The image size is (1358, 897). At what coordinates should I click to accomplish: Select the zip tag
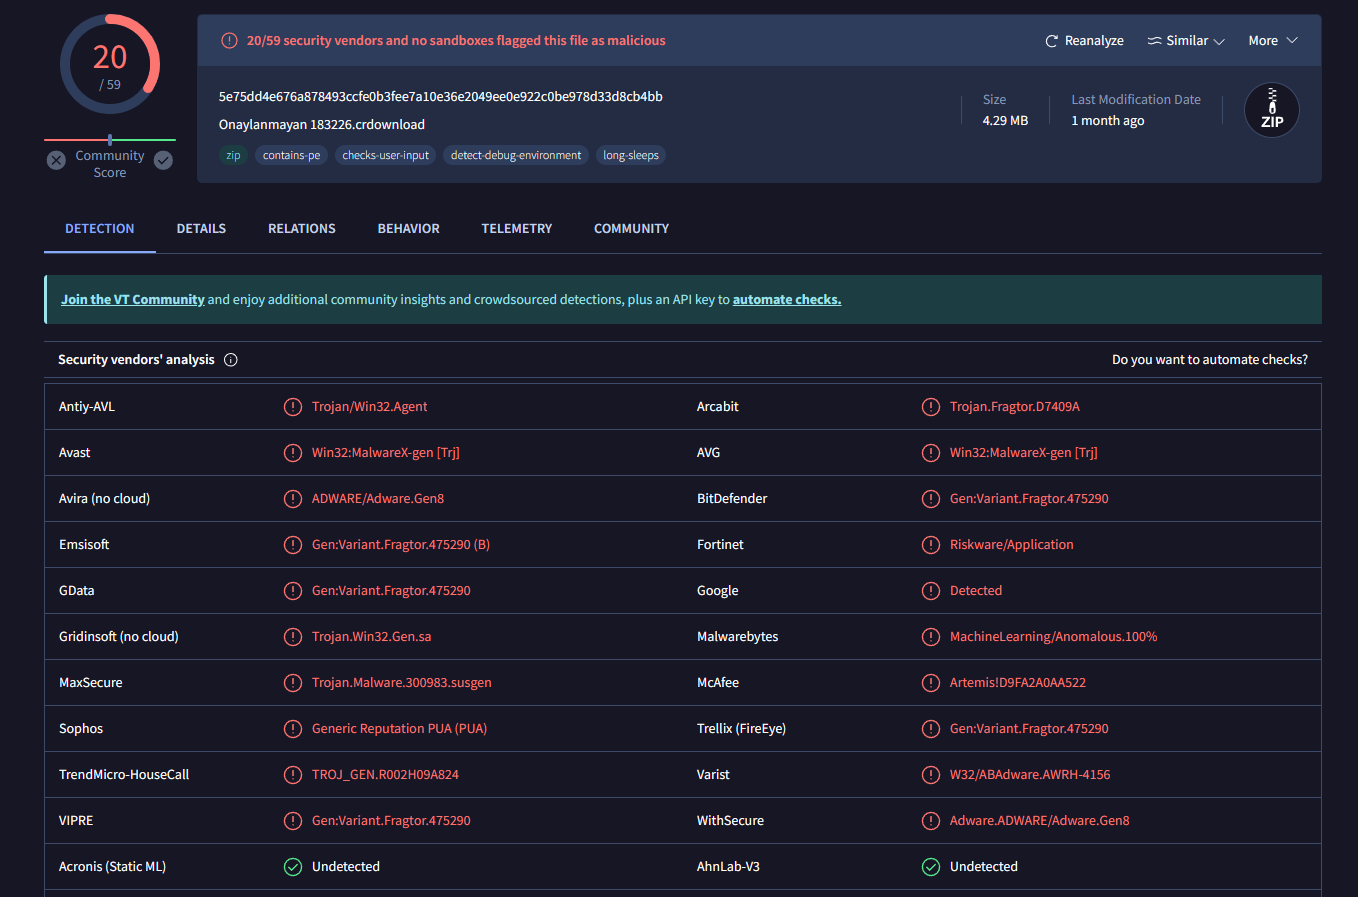tap(233, 155)
